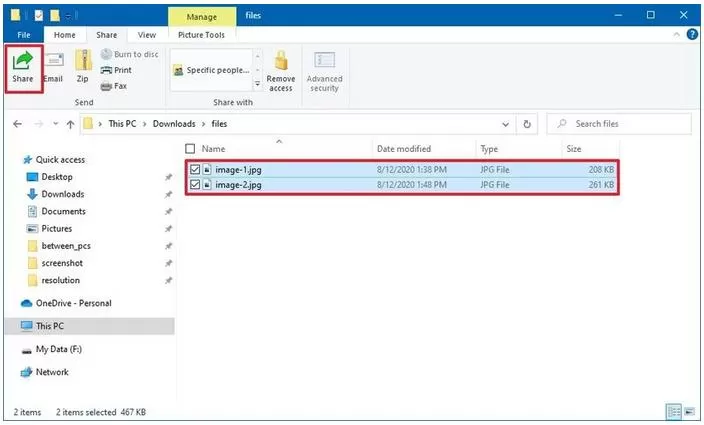Collapse the ribbon with the chevron
This screenshot has height=425, width=704.
pos(676,35)
